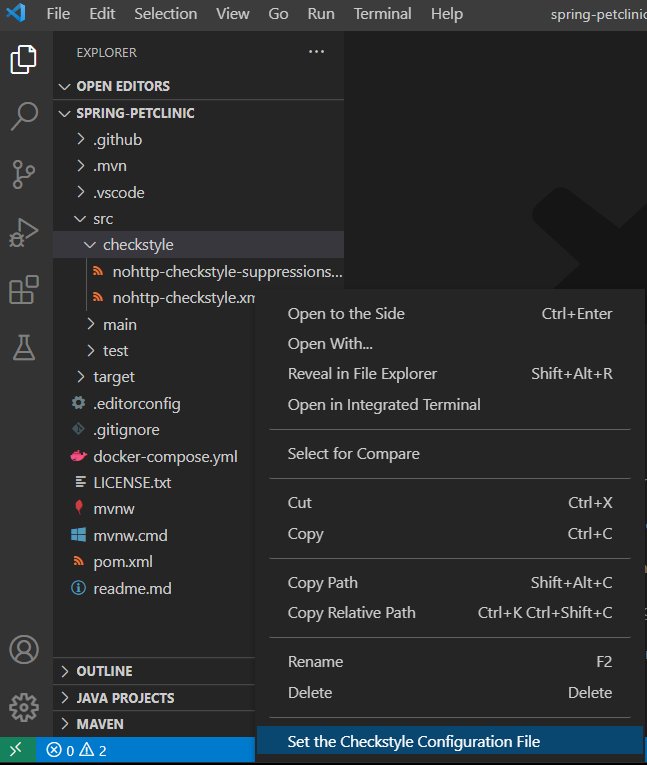Image resolution: width=647 pixels, height=765 pixels.
Task: Expand the OUTLINE section
Action: pos(104,671)
